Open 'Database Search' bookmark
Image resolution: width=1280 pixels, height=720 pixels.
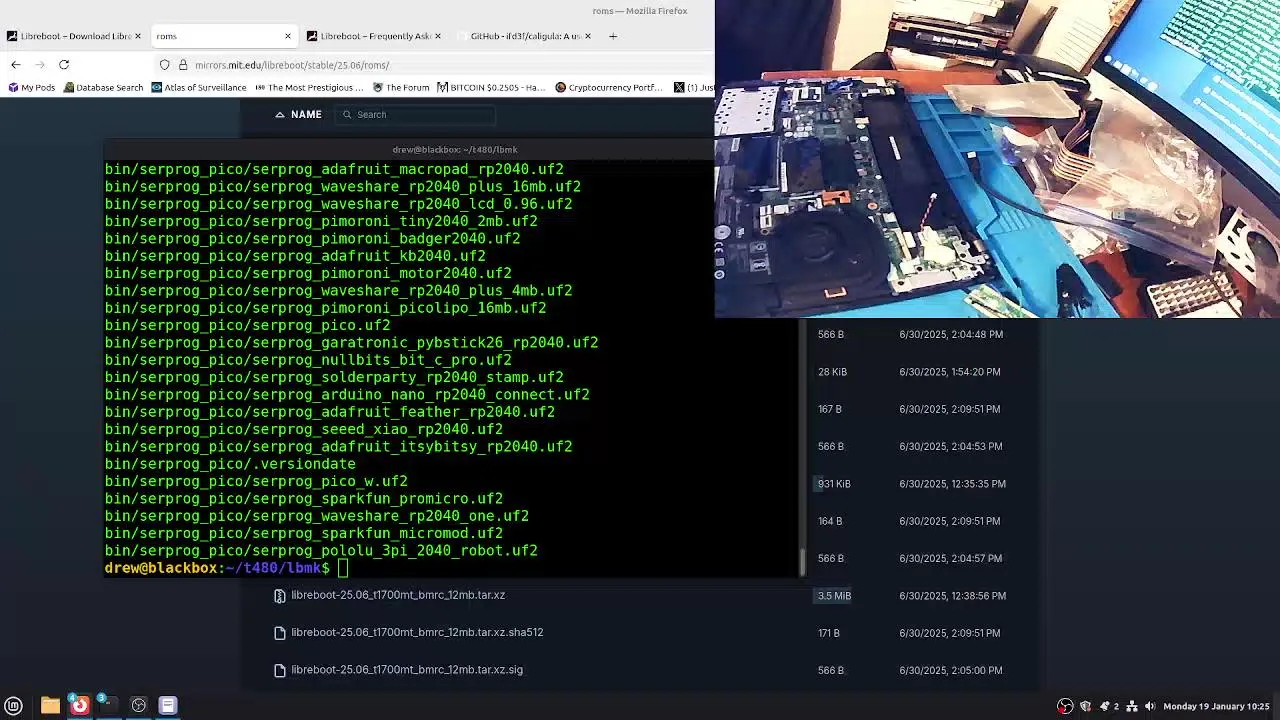coord(103,88)
